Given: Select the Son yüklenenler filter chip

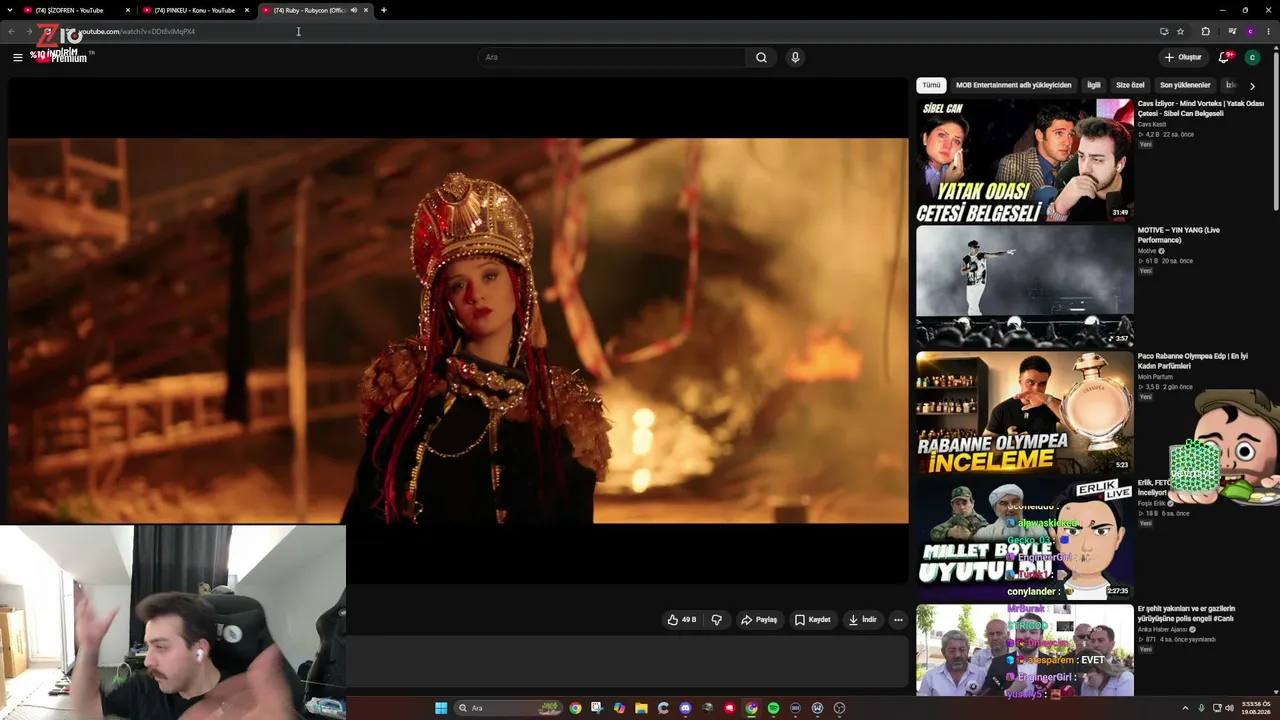Looking at the screenshot, I should 1185,85.
